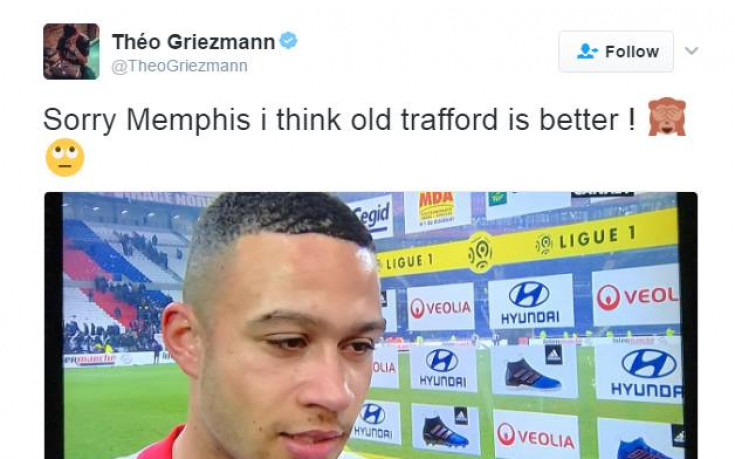Screen dimensions: 735x459
Task: Click the see-no-evil monkey emoji
Action: coord(667,117)
